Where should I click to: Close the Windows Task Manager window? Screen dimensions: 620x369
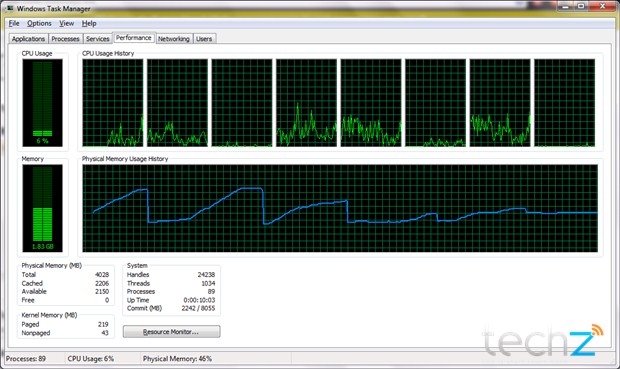click(603, 6)
